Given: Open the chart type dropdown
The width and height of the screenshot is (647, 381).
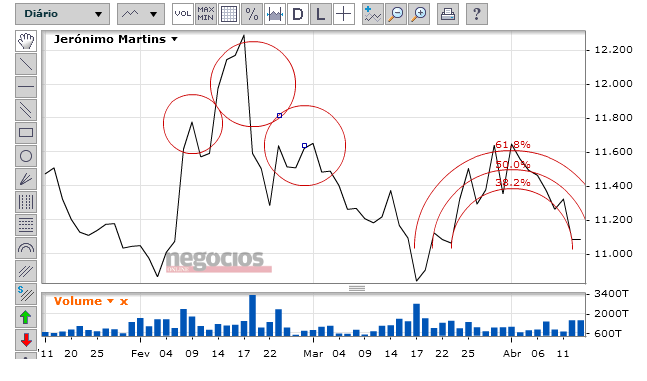Looking at the screenshot, I should coord(141,14).
